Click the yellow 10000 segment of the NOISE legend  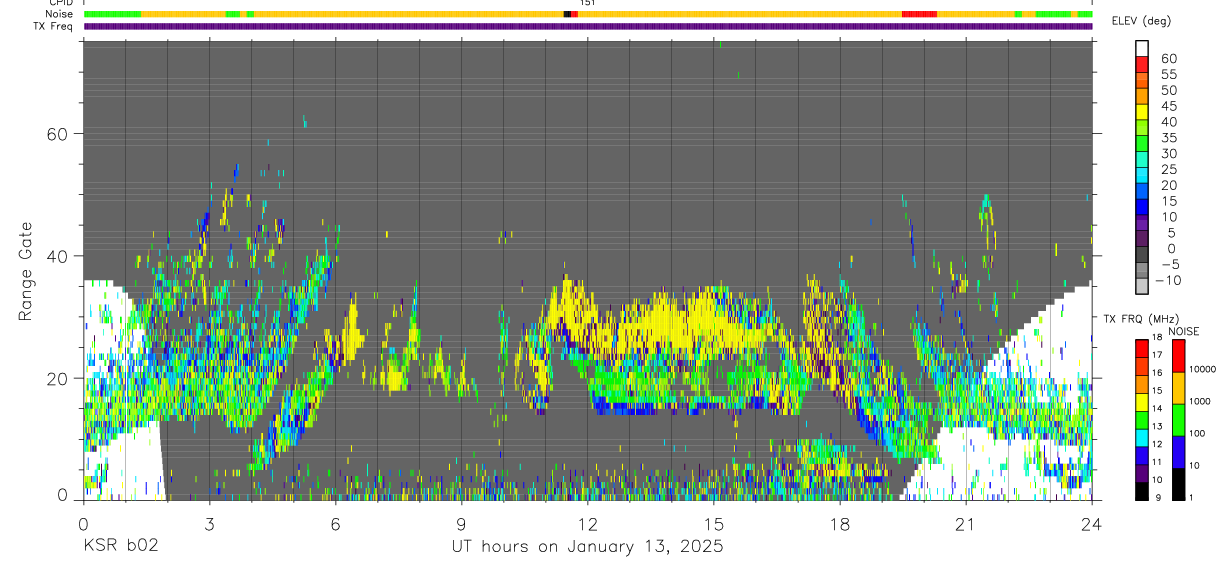click(1177, 387)
